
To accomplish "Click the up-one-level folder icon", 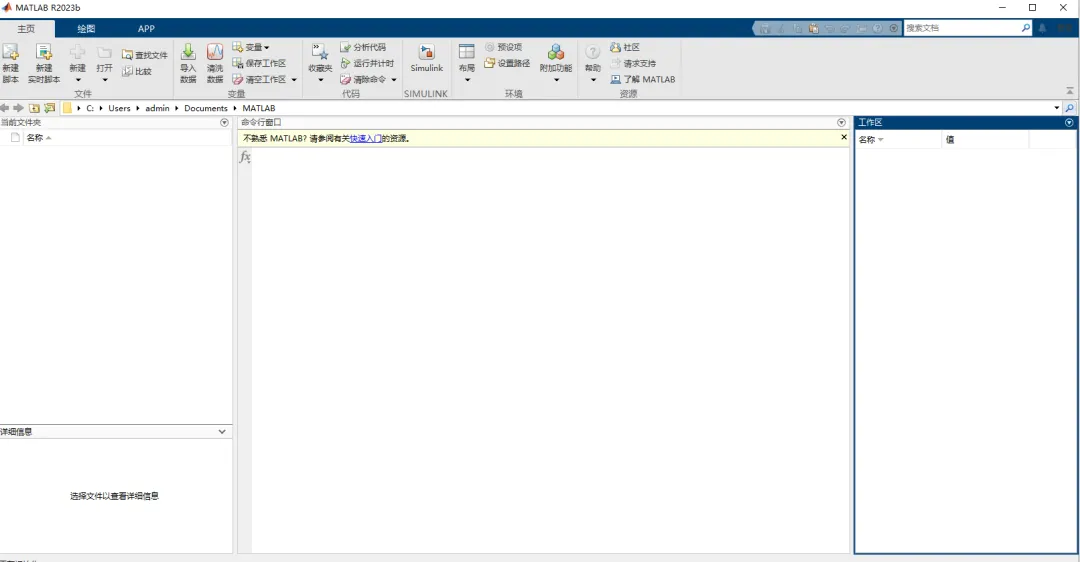I will click(34, 108).
